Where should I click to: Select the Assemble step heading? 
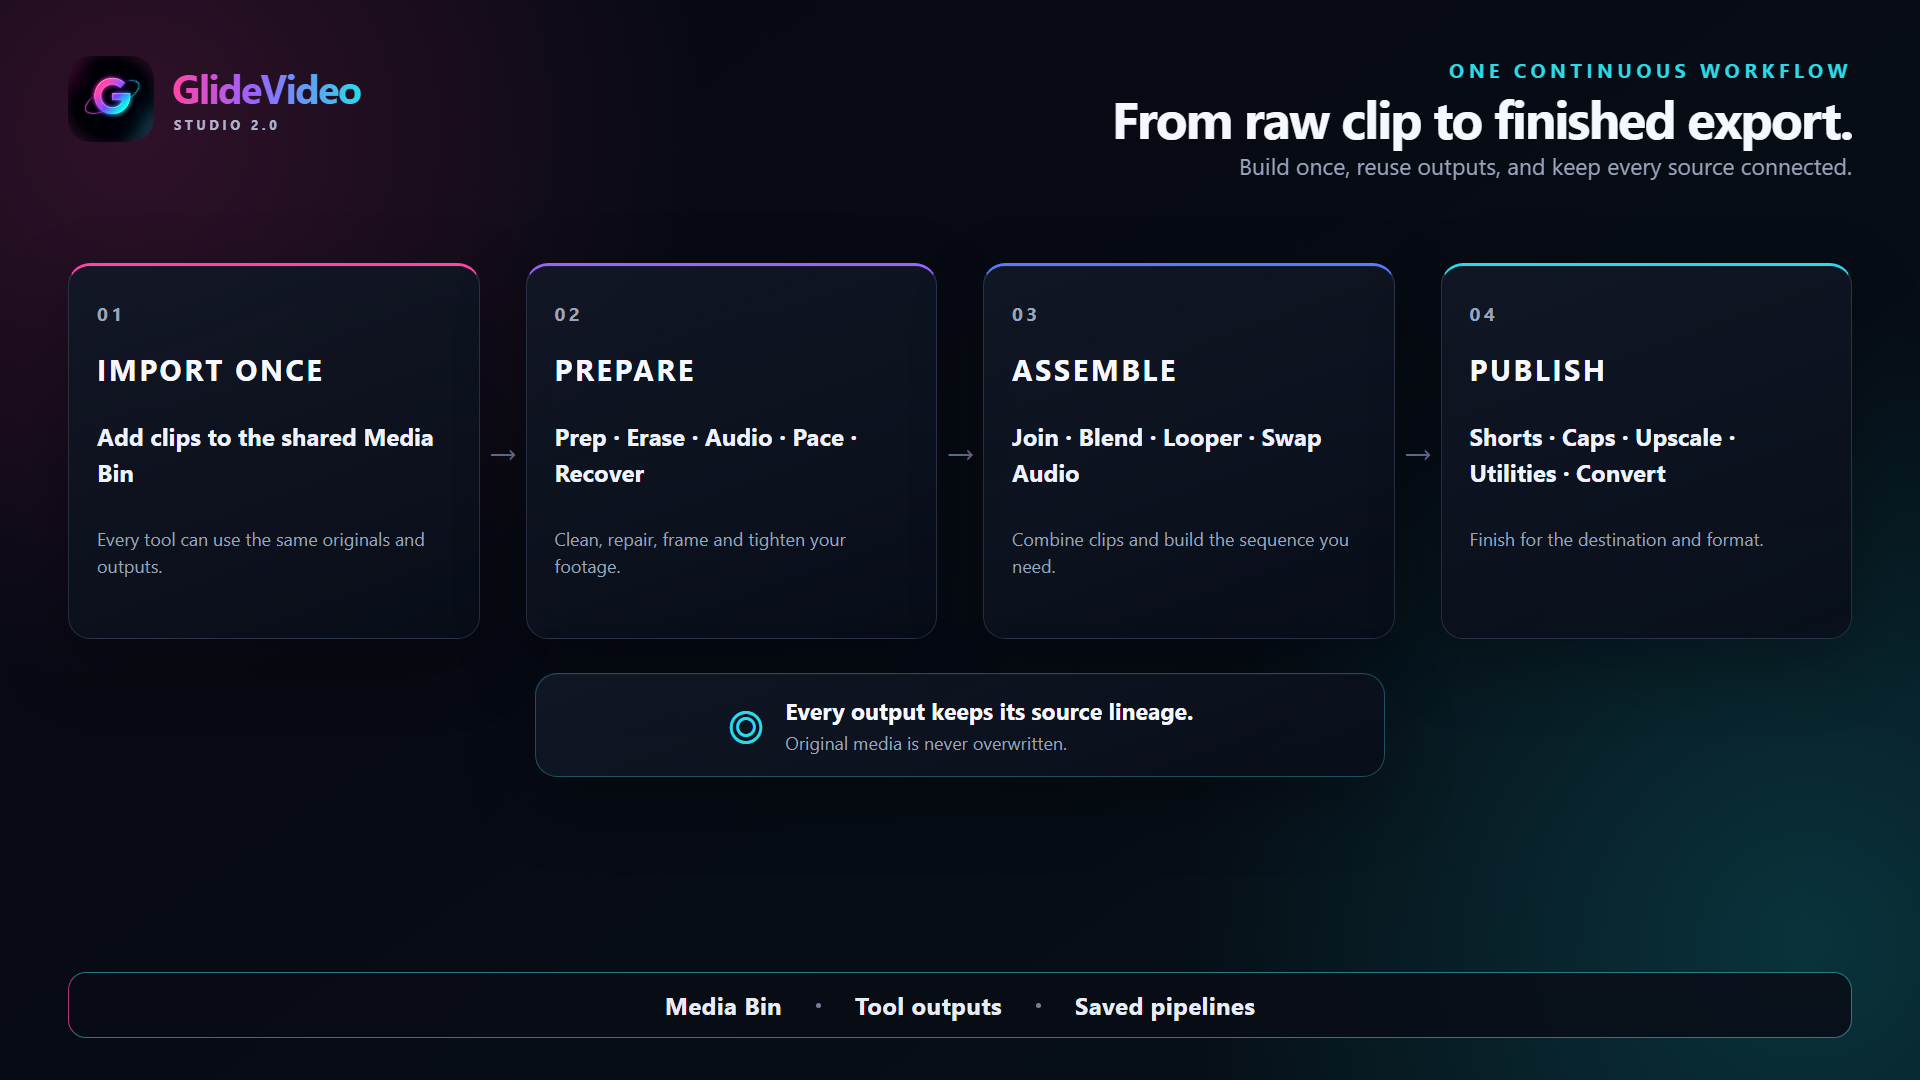pyautogui.click(x=1094, y=371)
